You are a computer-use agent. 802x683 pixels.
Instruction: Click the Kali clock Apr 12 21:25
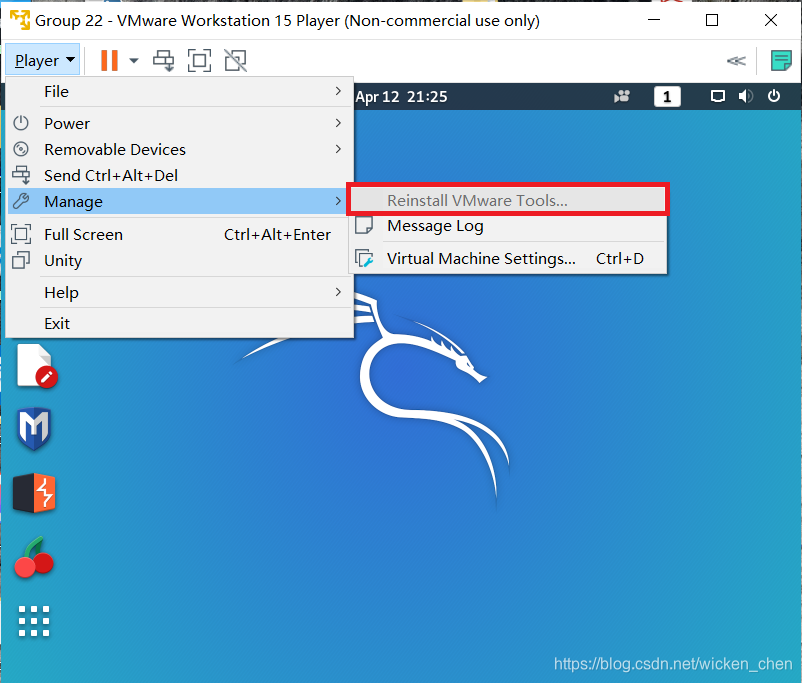[x=402, y=97]
